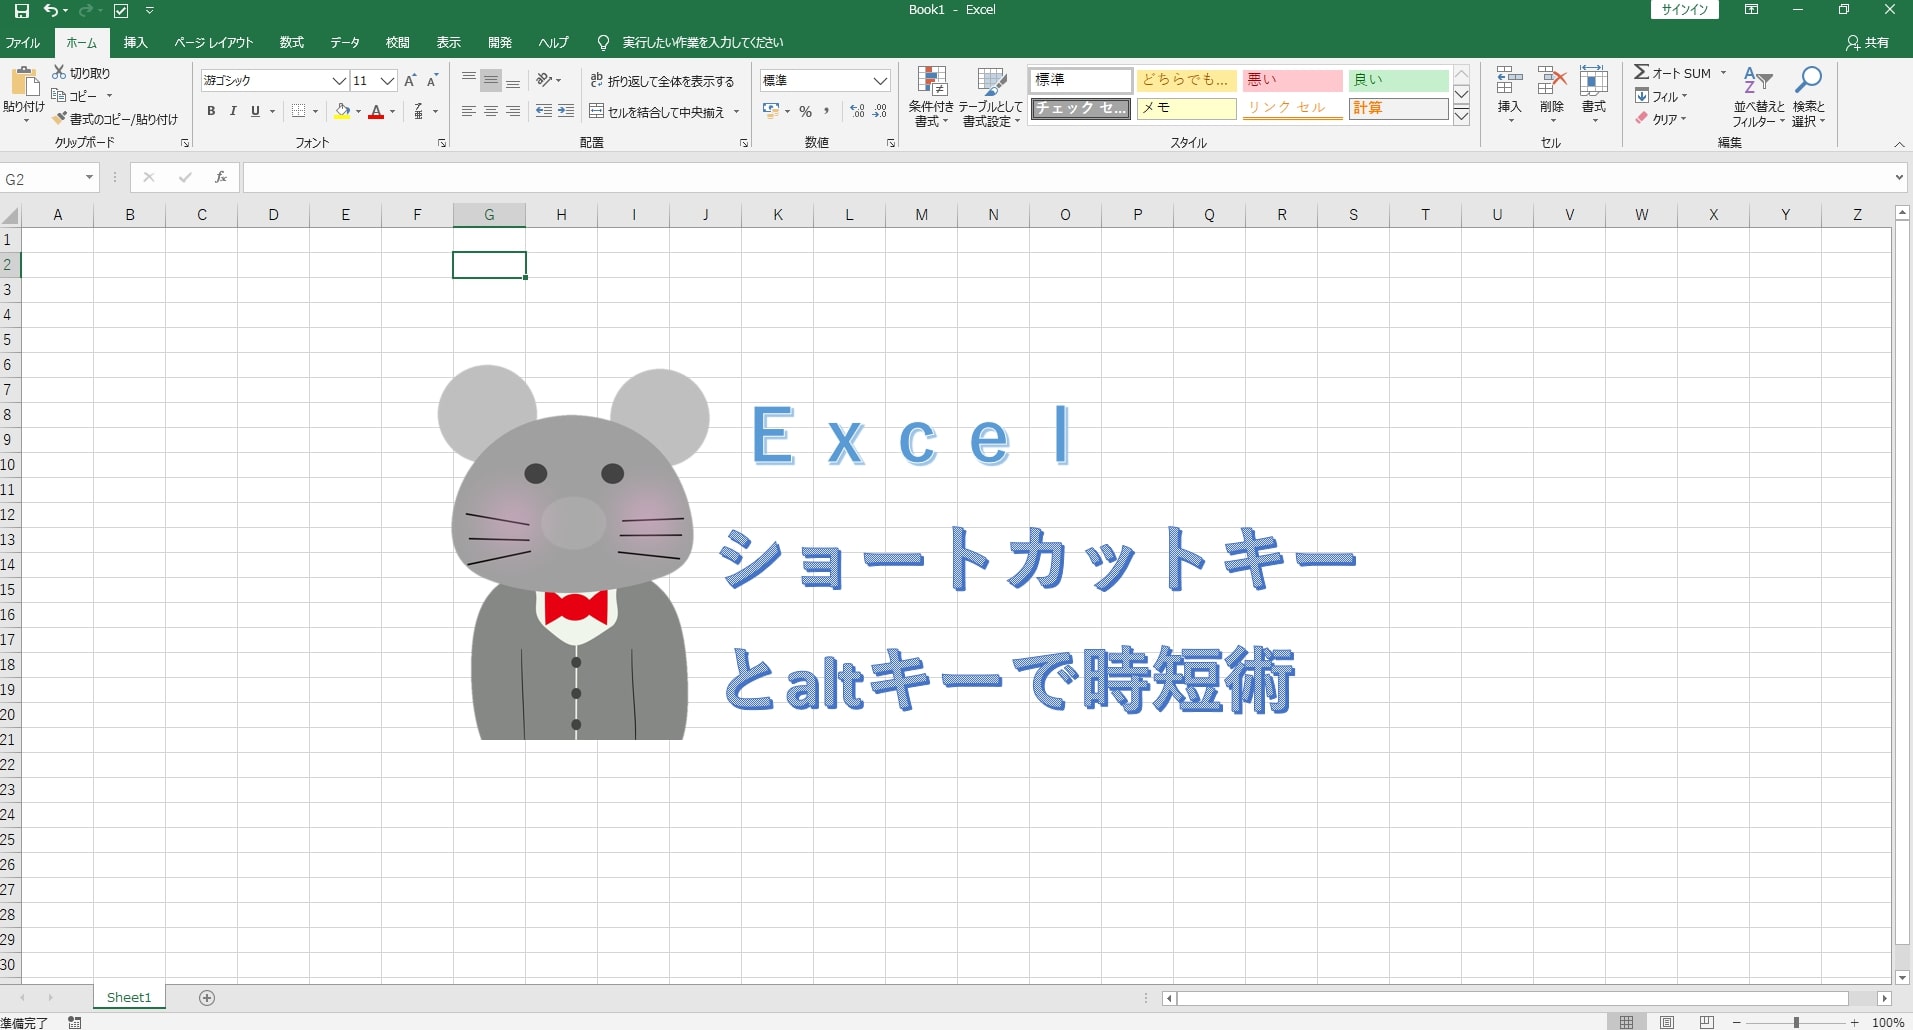1913x1030 pixels.
Task: Switch to Page Layout view in status bar
Action: click(x=1667, y=1022)
